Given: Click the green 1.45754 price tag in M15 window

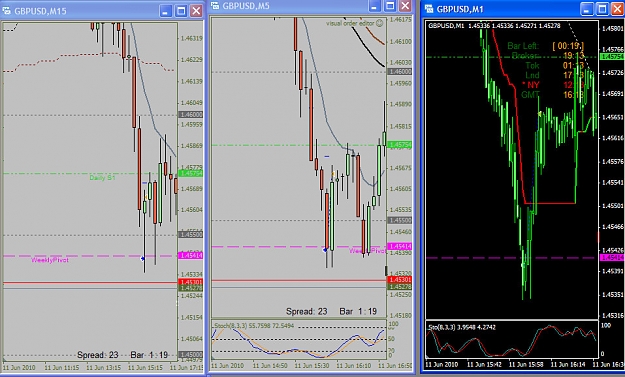Looking at the screenshot, I should (191, 173).
